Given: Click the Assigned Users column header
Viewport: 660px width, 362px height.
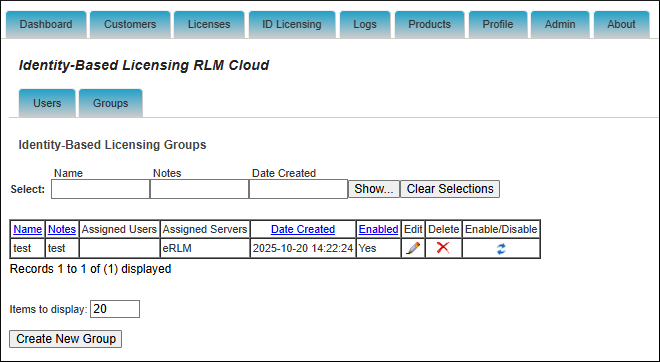Looking at the screenshot, I should coord(119,229).
